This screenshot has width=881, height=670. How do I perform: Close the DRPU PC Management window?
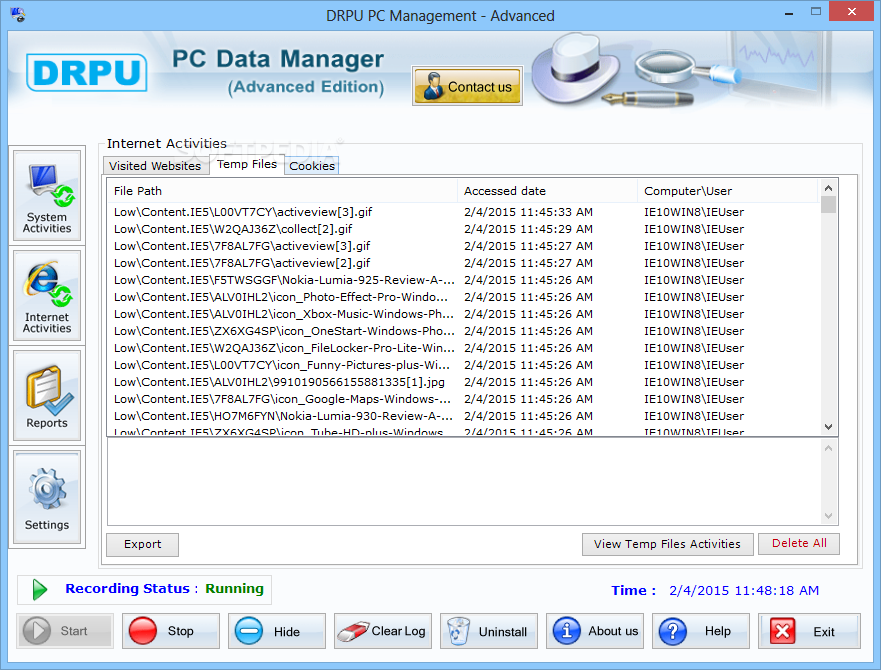click(852, 12)
